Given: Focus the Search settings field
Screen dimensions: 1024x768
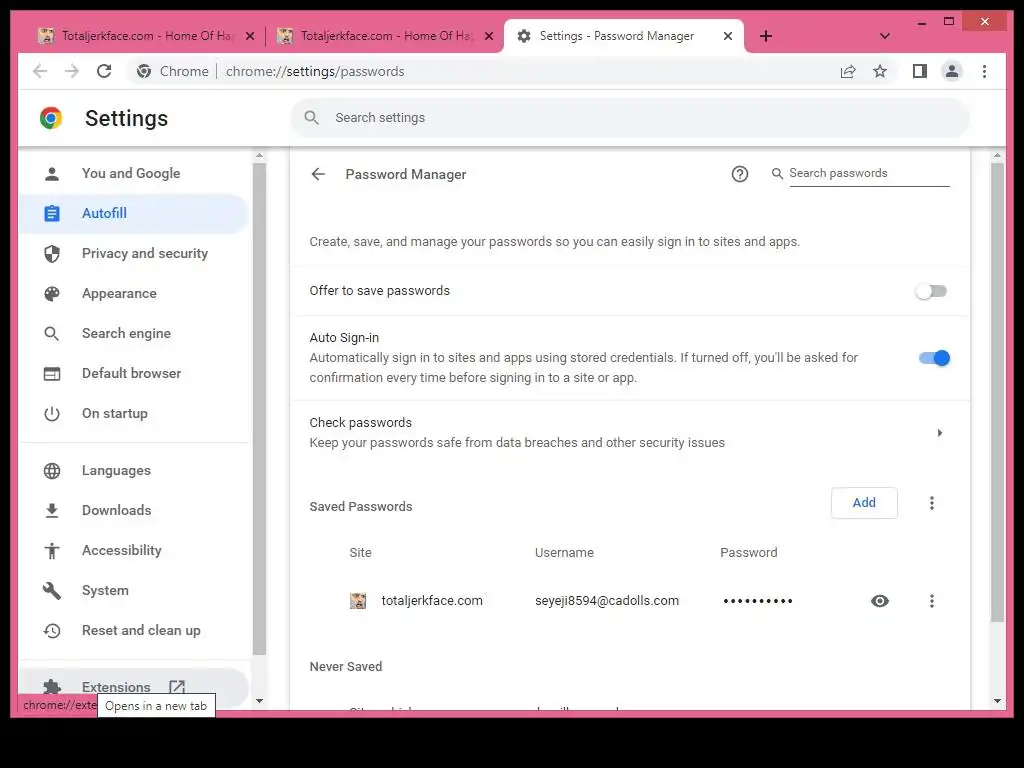Looking at the screenshot, I should click(x=630, y=118).
